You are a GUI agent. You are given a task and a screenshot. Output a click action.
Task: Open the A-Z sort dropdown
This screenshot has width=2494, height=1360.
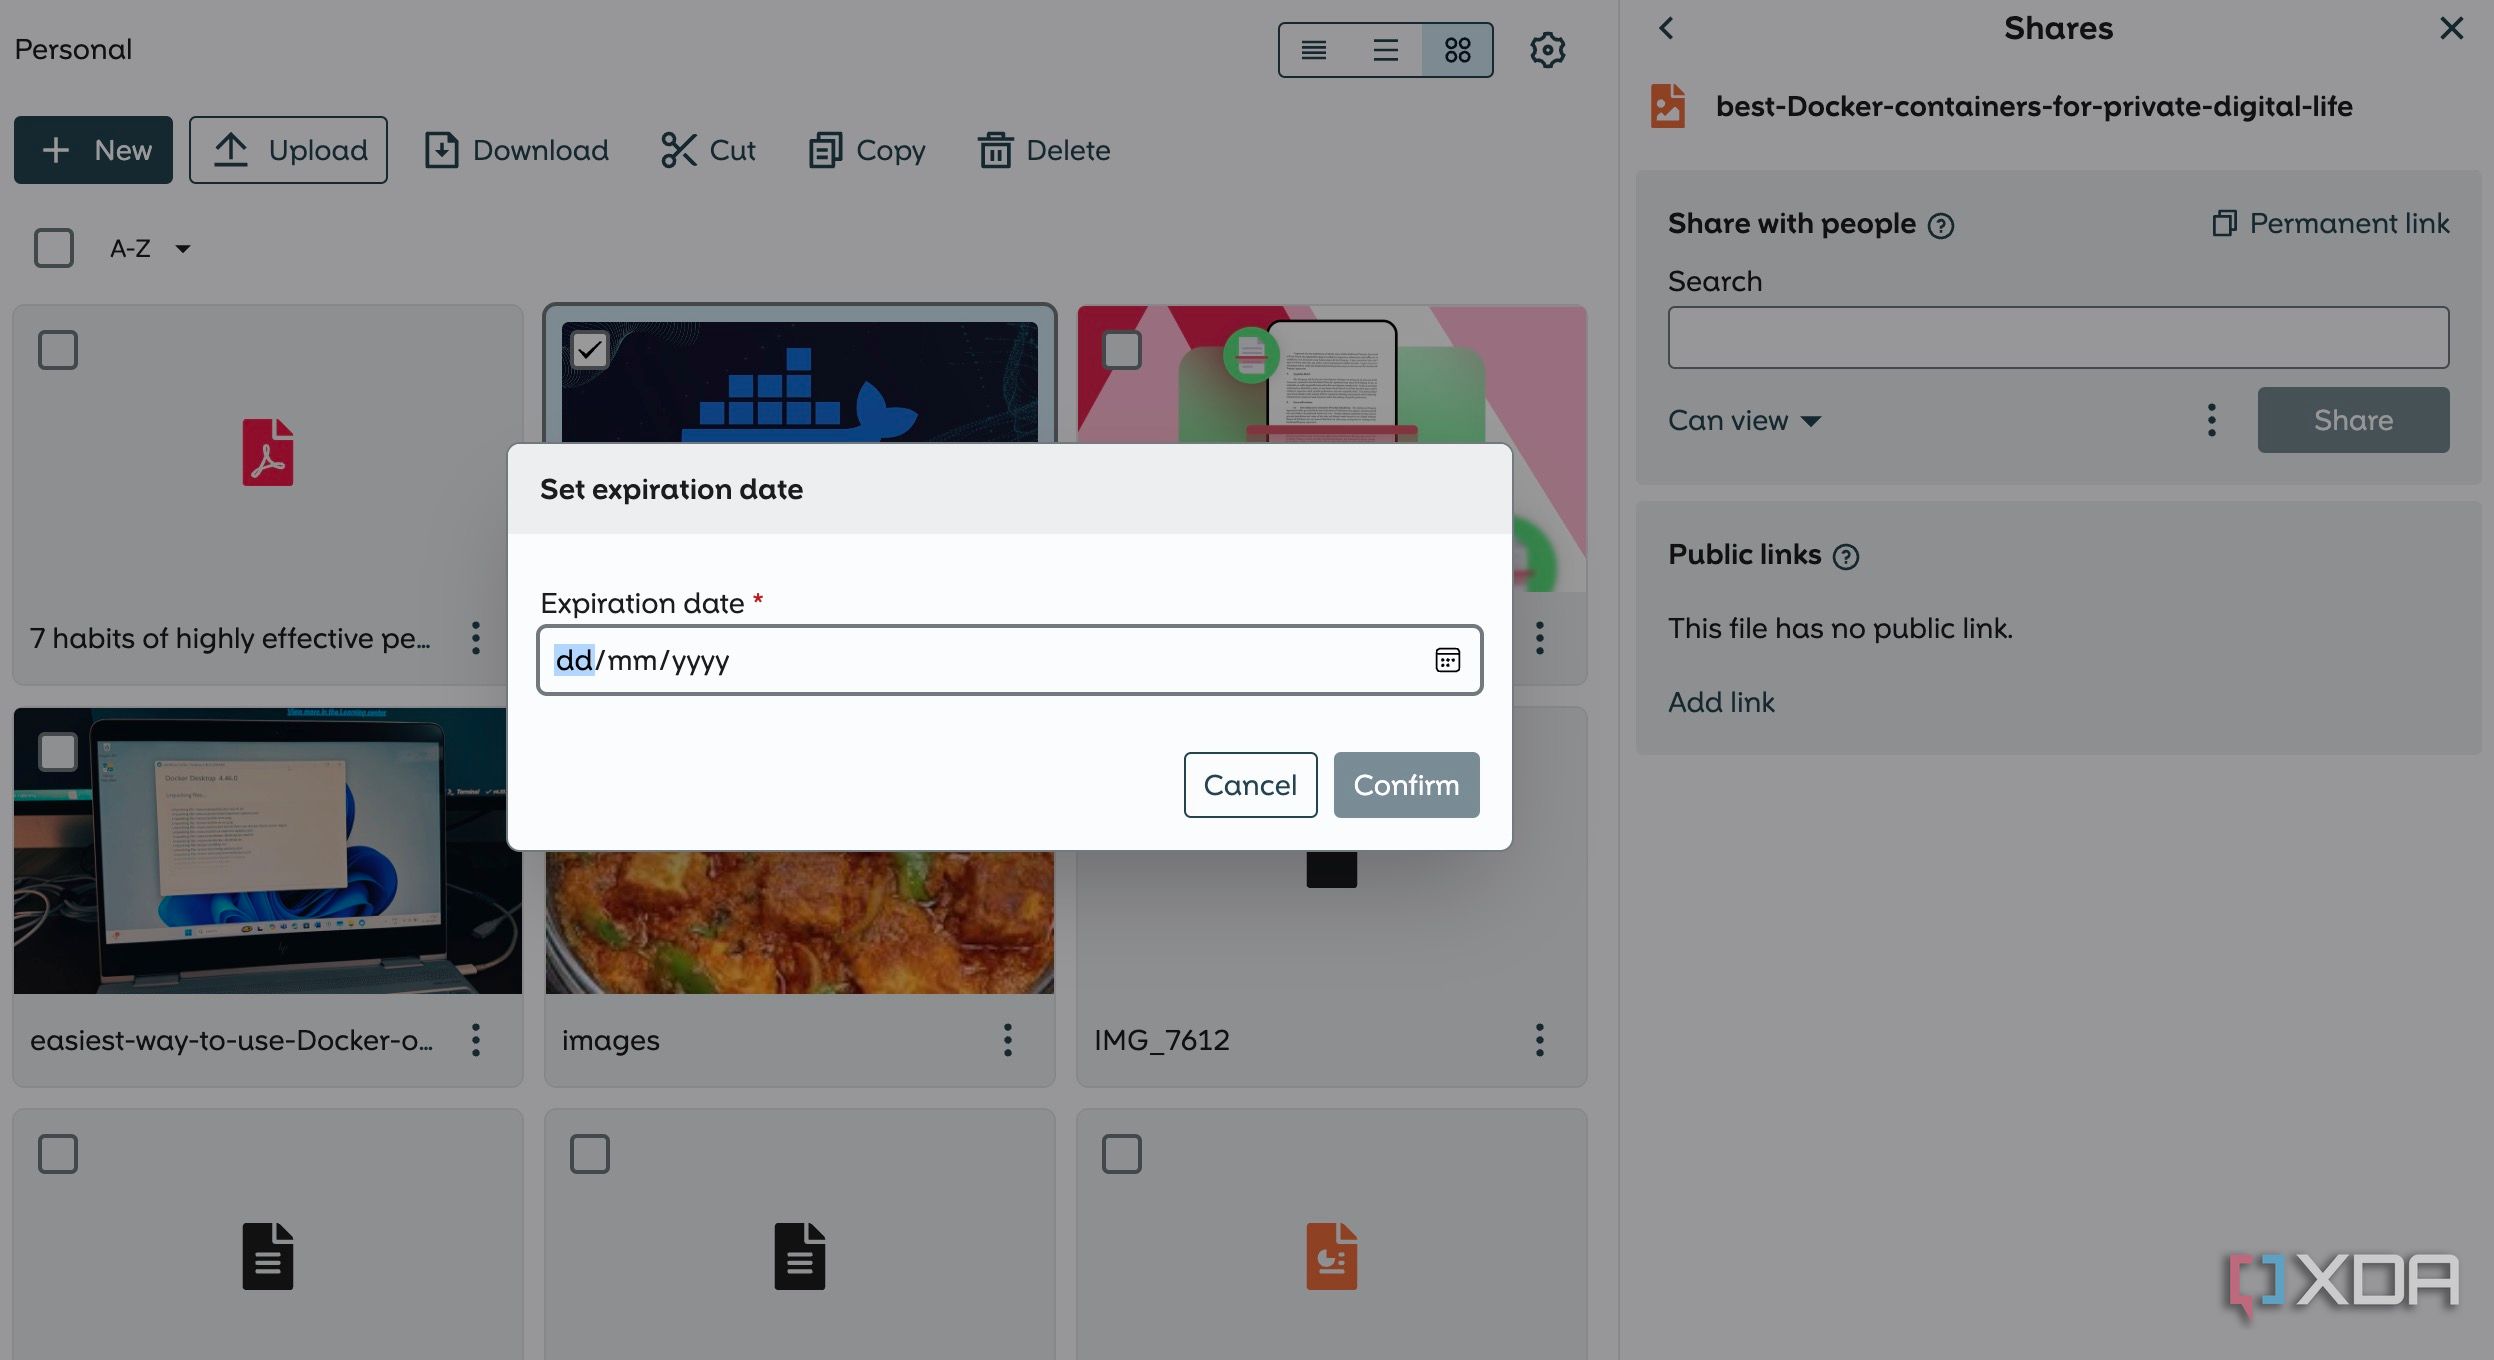point(150,248)
